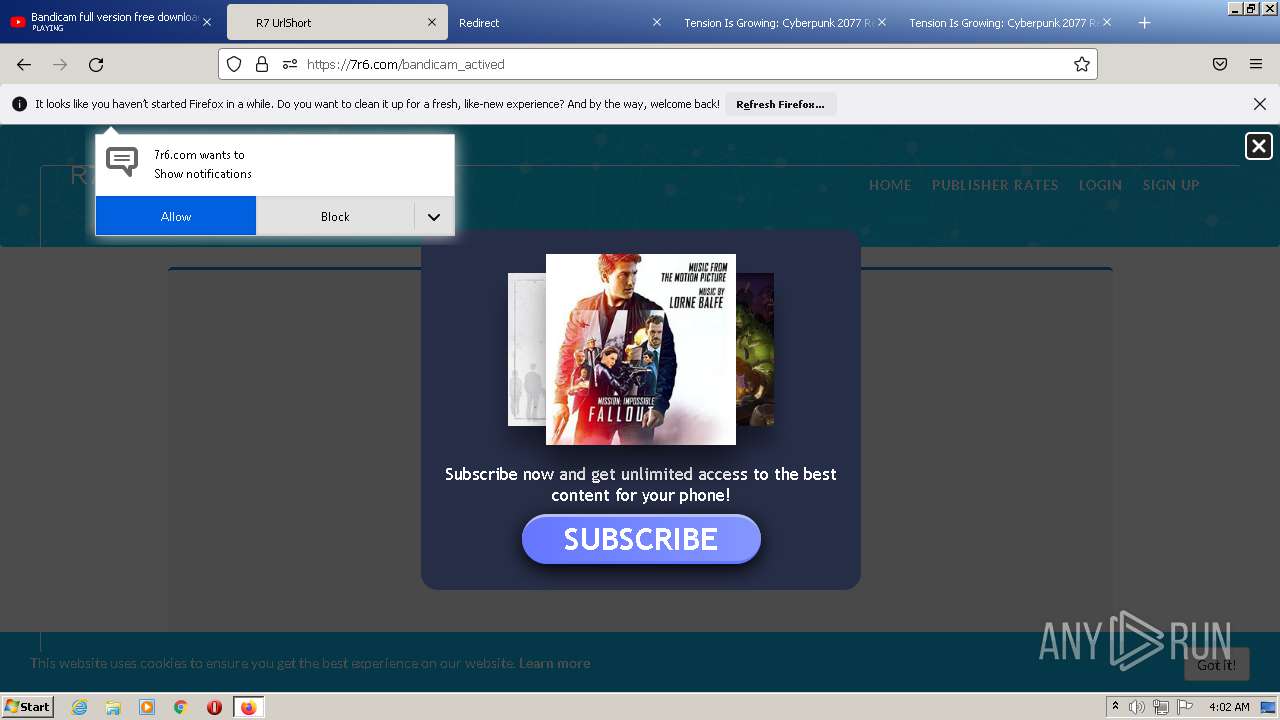
Task: Switch to the Redirect tab
Action: tap(560, 22)
